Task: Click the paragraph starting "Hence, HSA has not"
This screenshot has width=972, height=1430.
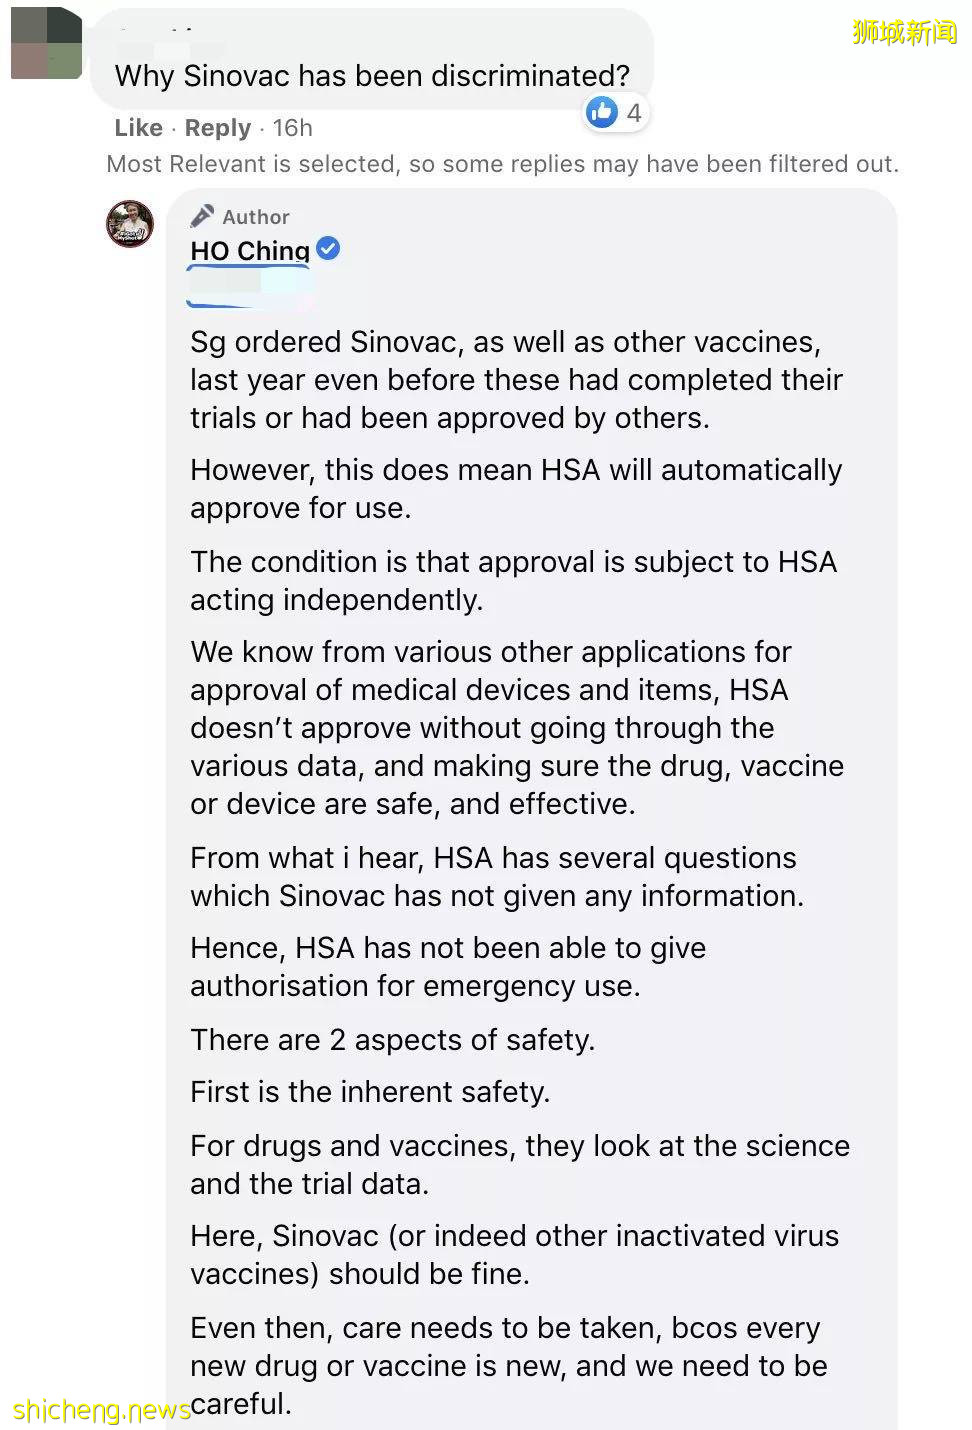Action: pos(448,967)
